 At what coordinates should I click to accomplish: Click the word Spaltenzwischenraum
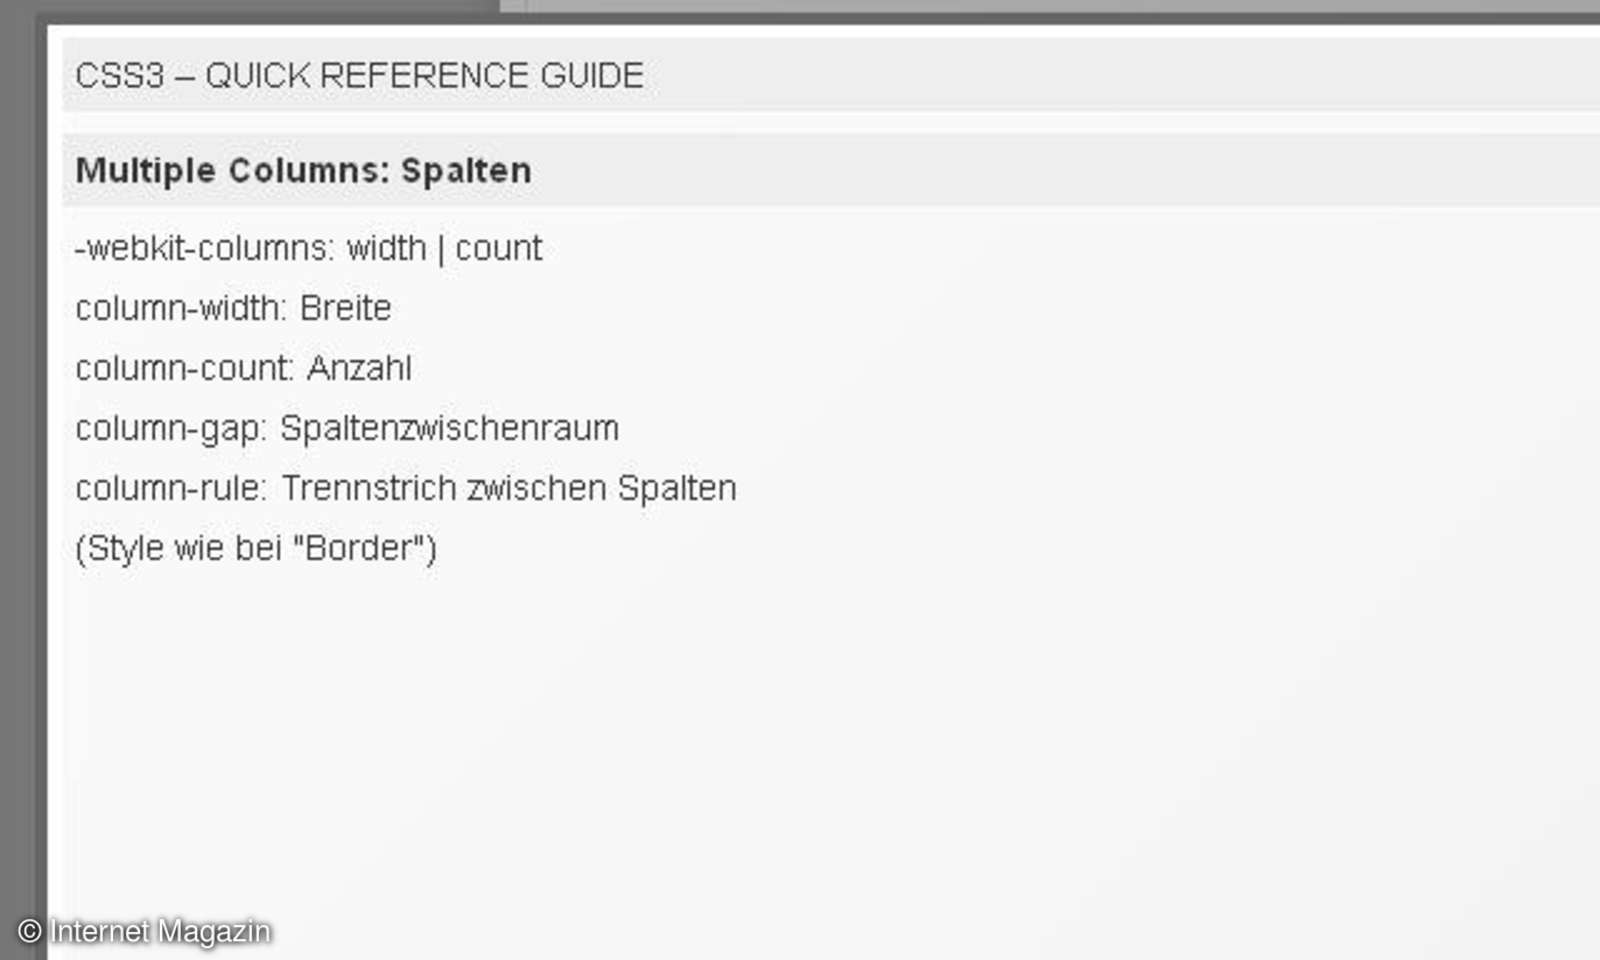449,428
